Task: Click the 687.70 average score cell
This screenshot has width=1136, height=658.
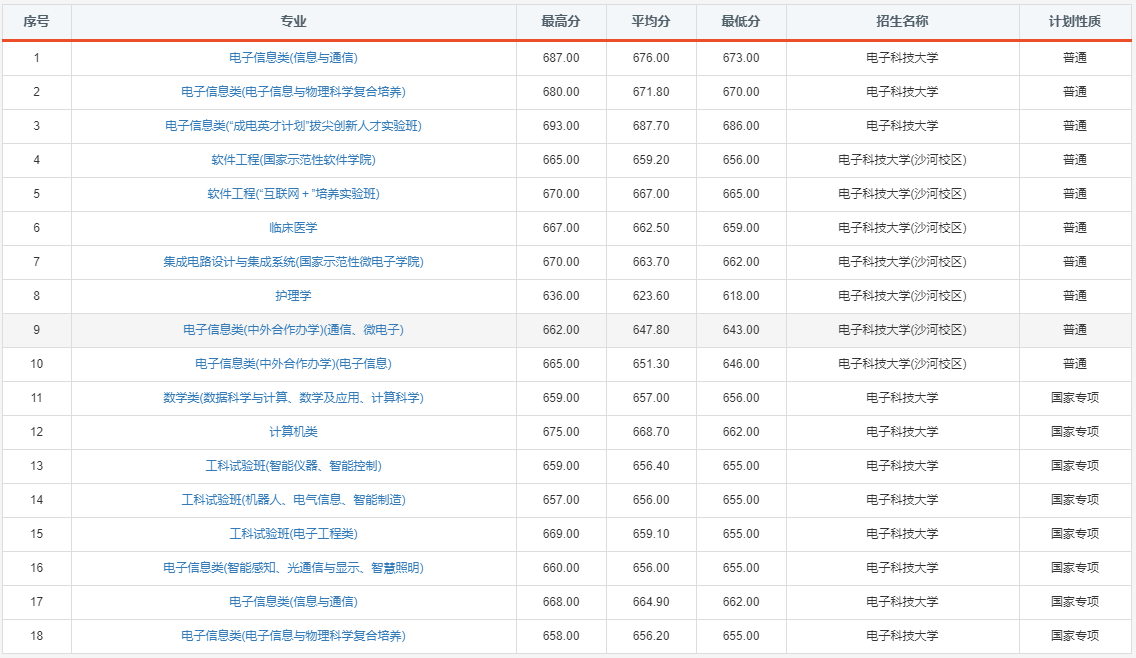Action: click(651, 126)
